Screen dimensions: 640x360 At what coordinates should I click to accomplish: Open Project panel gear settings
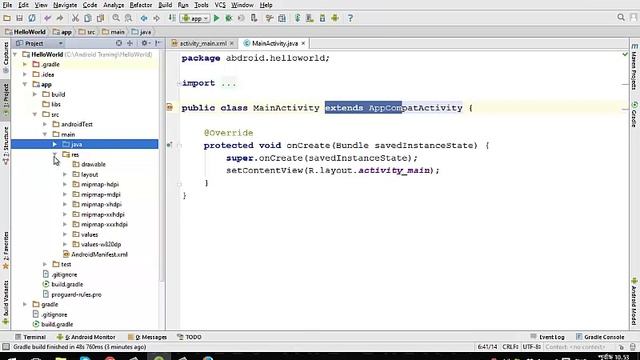coord(145,43)
